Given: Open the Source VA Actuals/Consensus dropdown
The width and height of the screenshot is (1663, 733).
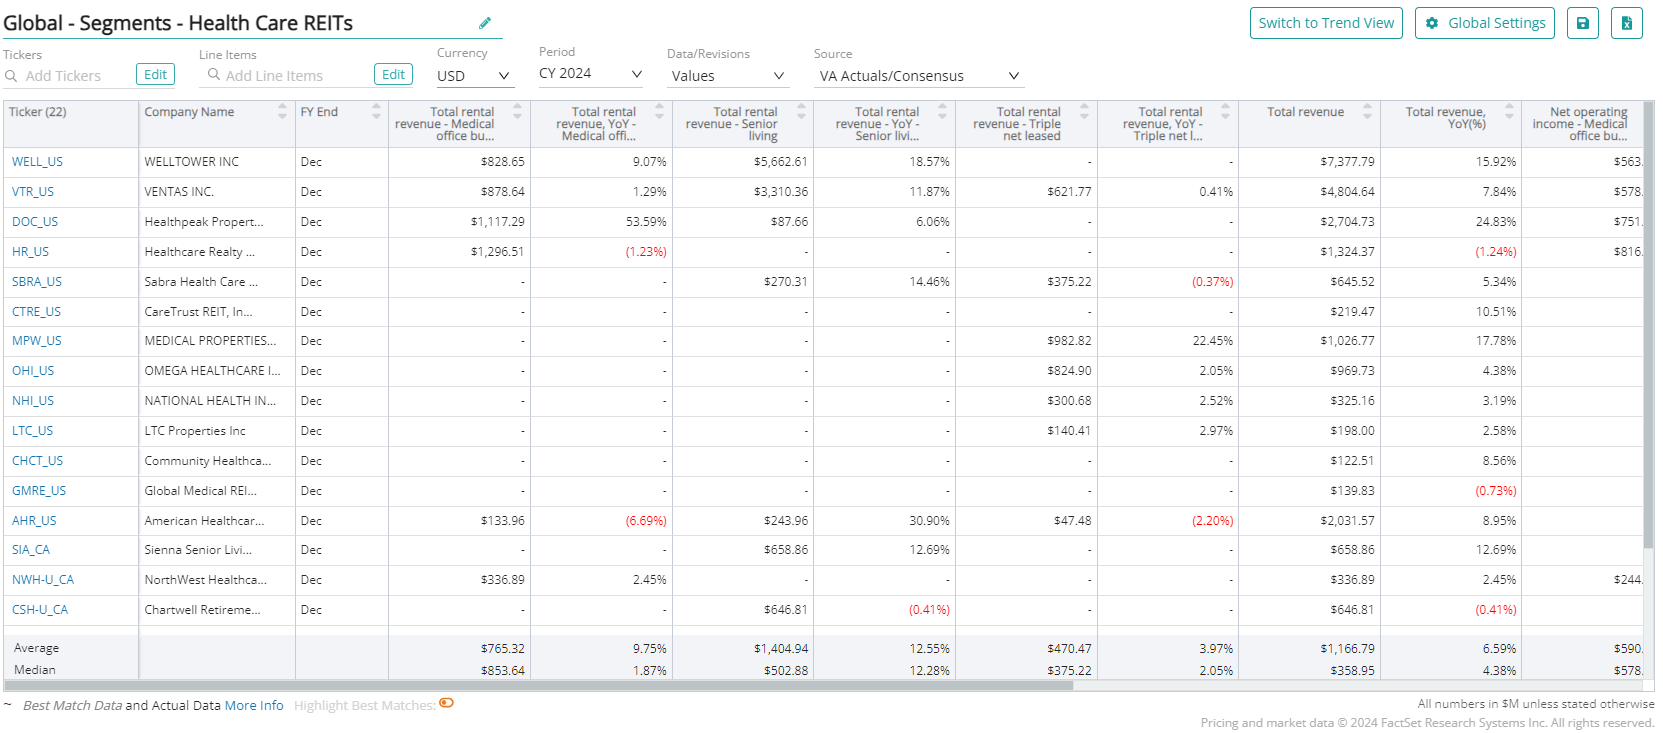Looking at the screenshot, I should (919, 76).
